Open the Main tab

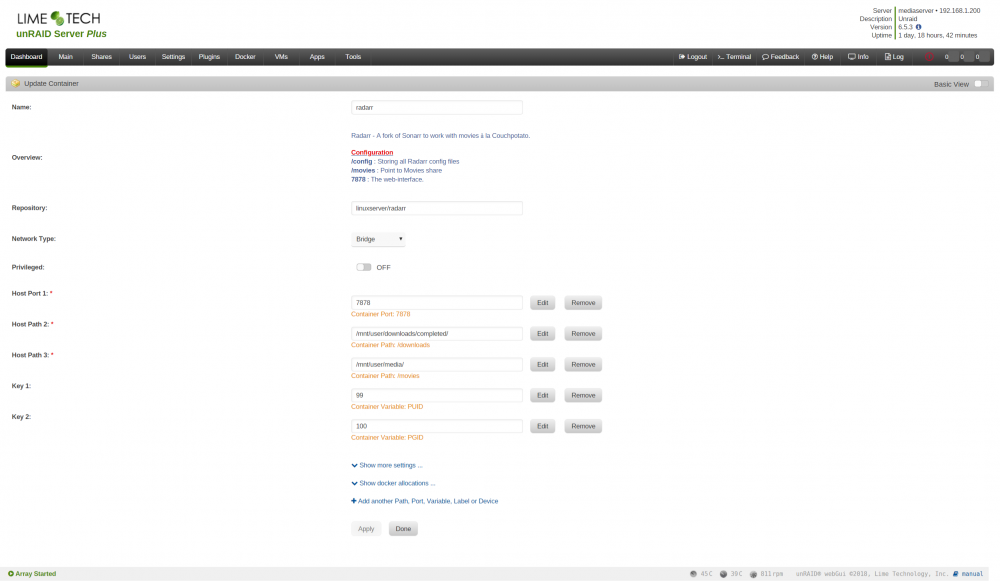(x=66, y=57)
